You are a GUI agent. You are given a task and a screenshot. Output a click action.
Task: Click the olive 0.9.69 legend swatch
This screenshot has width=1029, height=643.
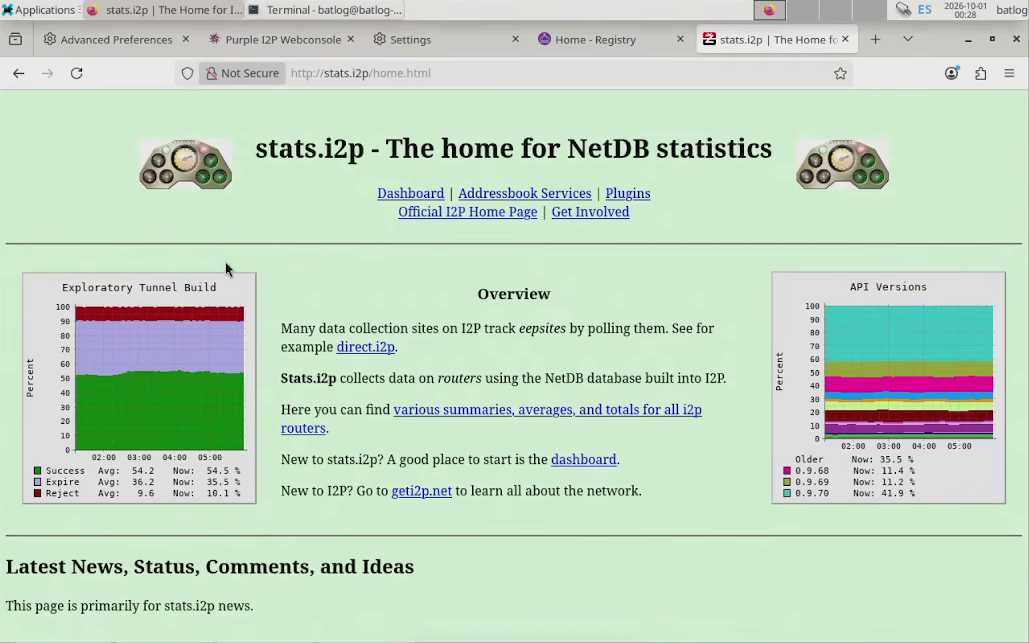coord(787,482)
